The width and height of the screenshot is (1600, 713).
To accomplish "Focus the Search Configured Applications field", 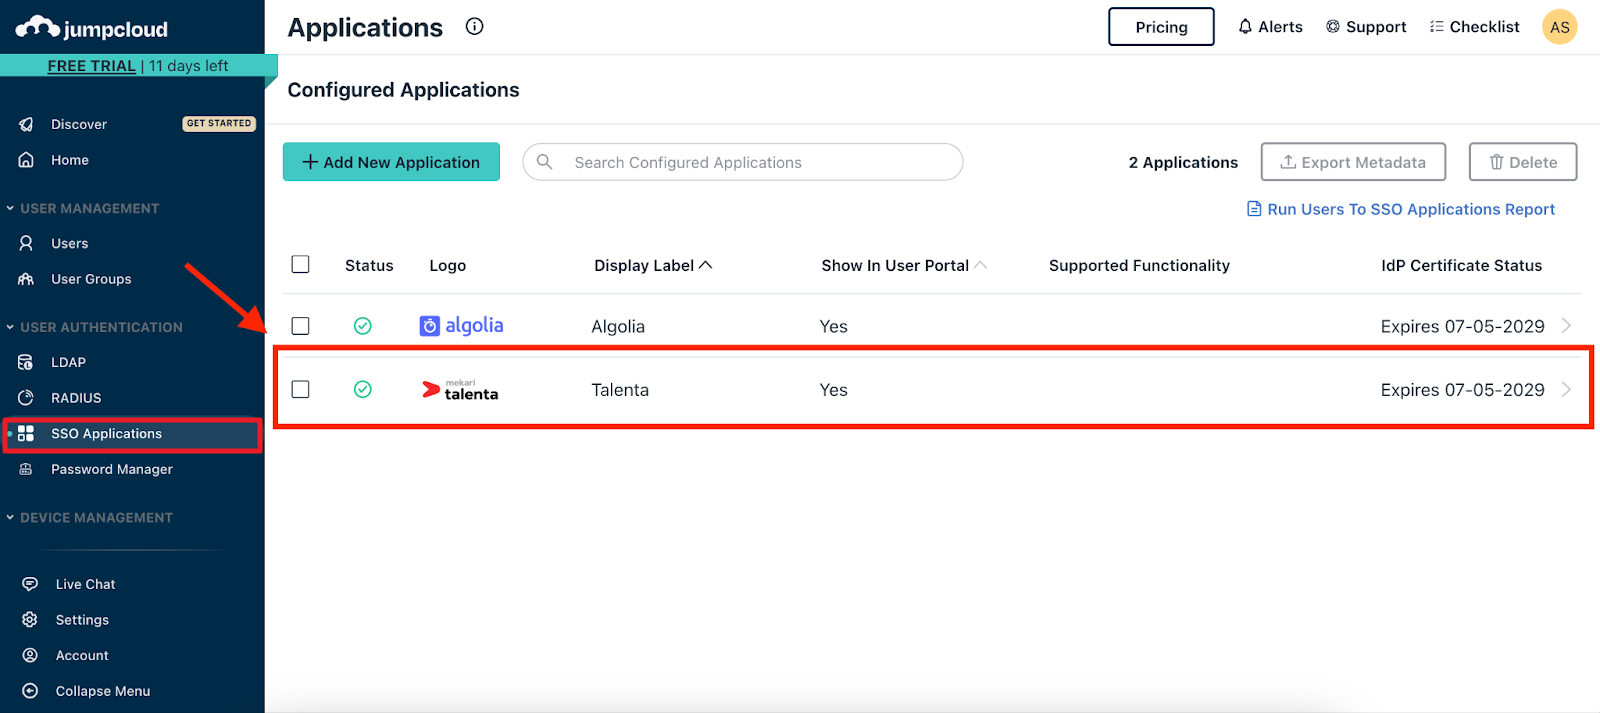I will [x=743, y=162].
